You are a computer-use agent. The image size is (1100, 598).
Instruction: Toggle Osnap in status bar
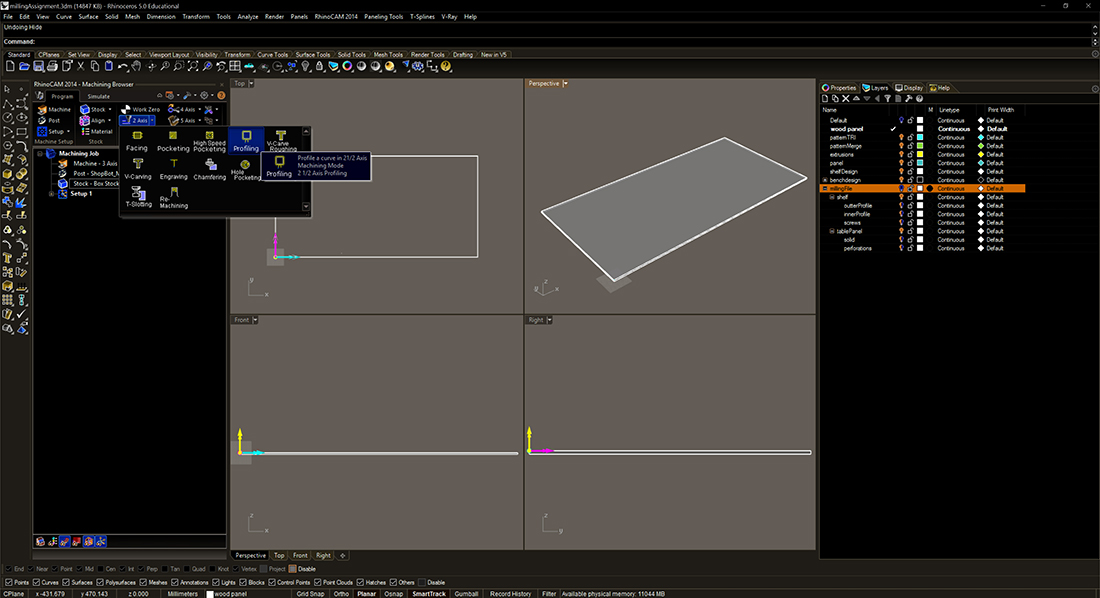[x=394, y=594]
